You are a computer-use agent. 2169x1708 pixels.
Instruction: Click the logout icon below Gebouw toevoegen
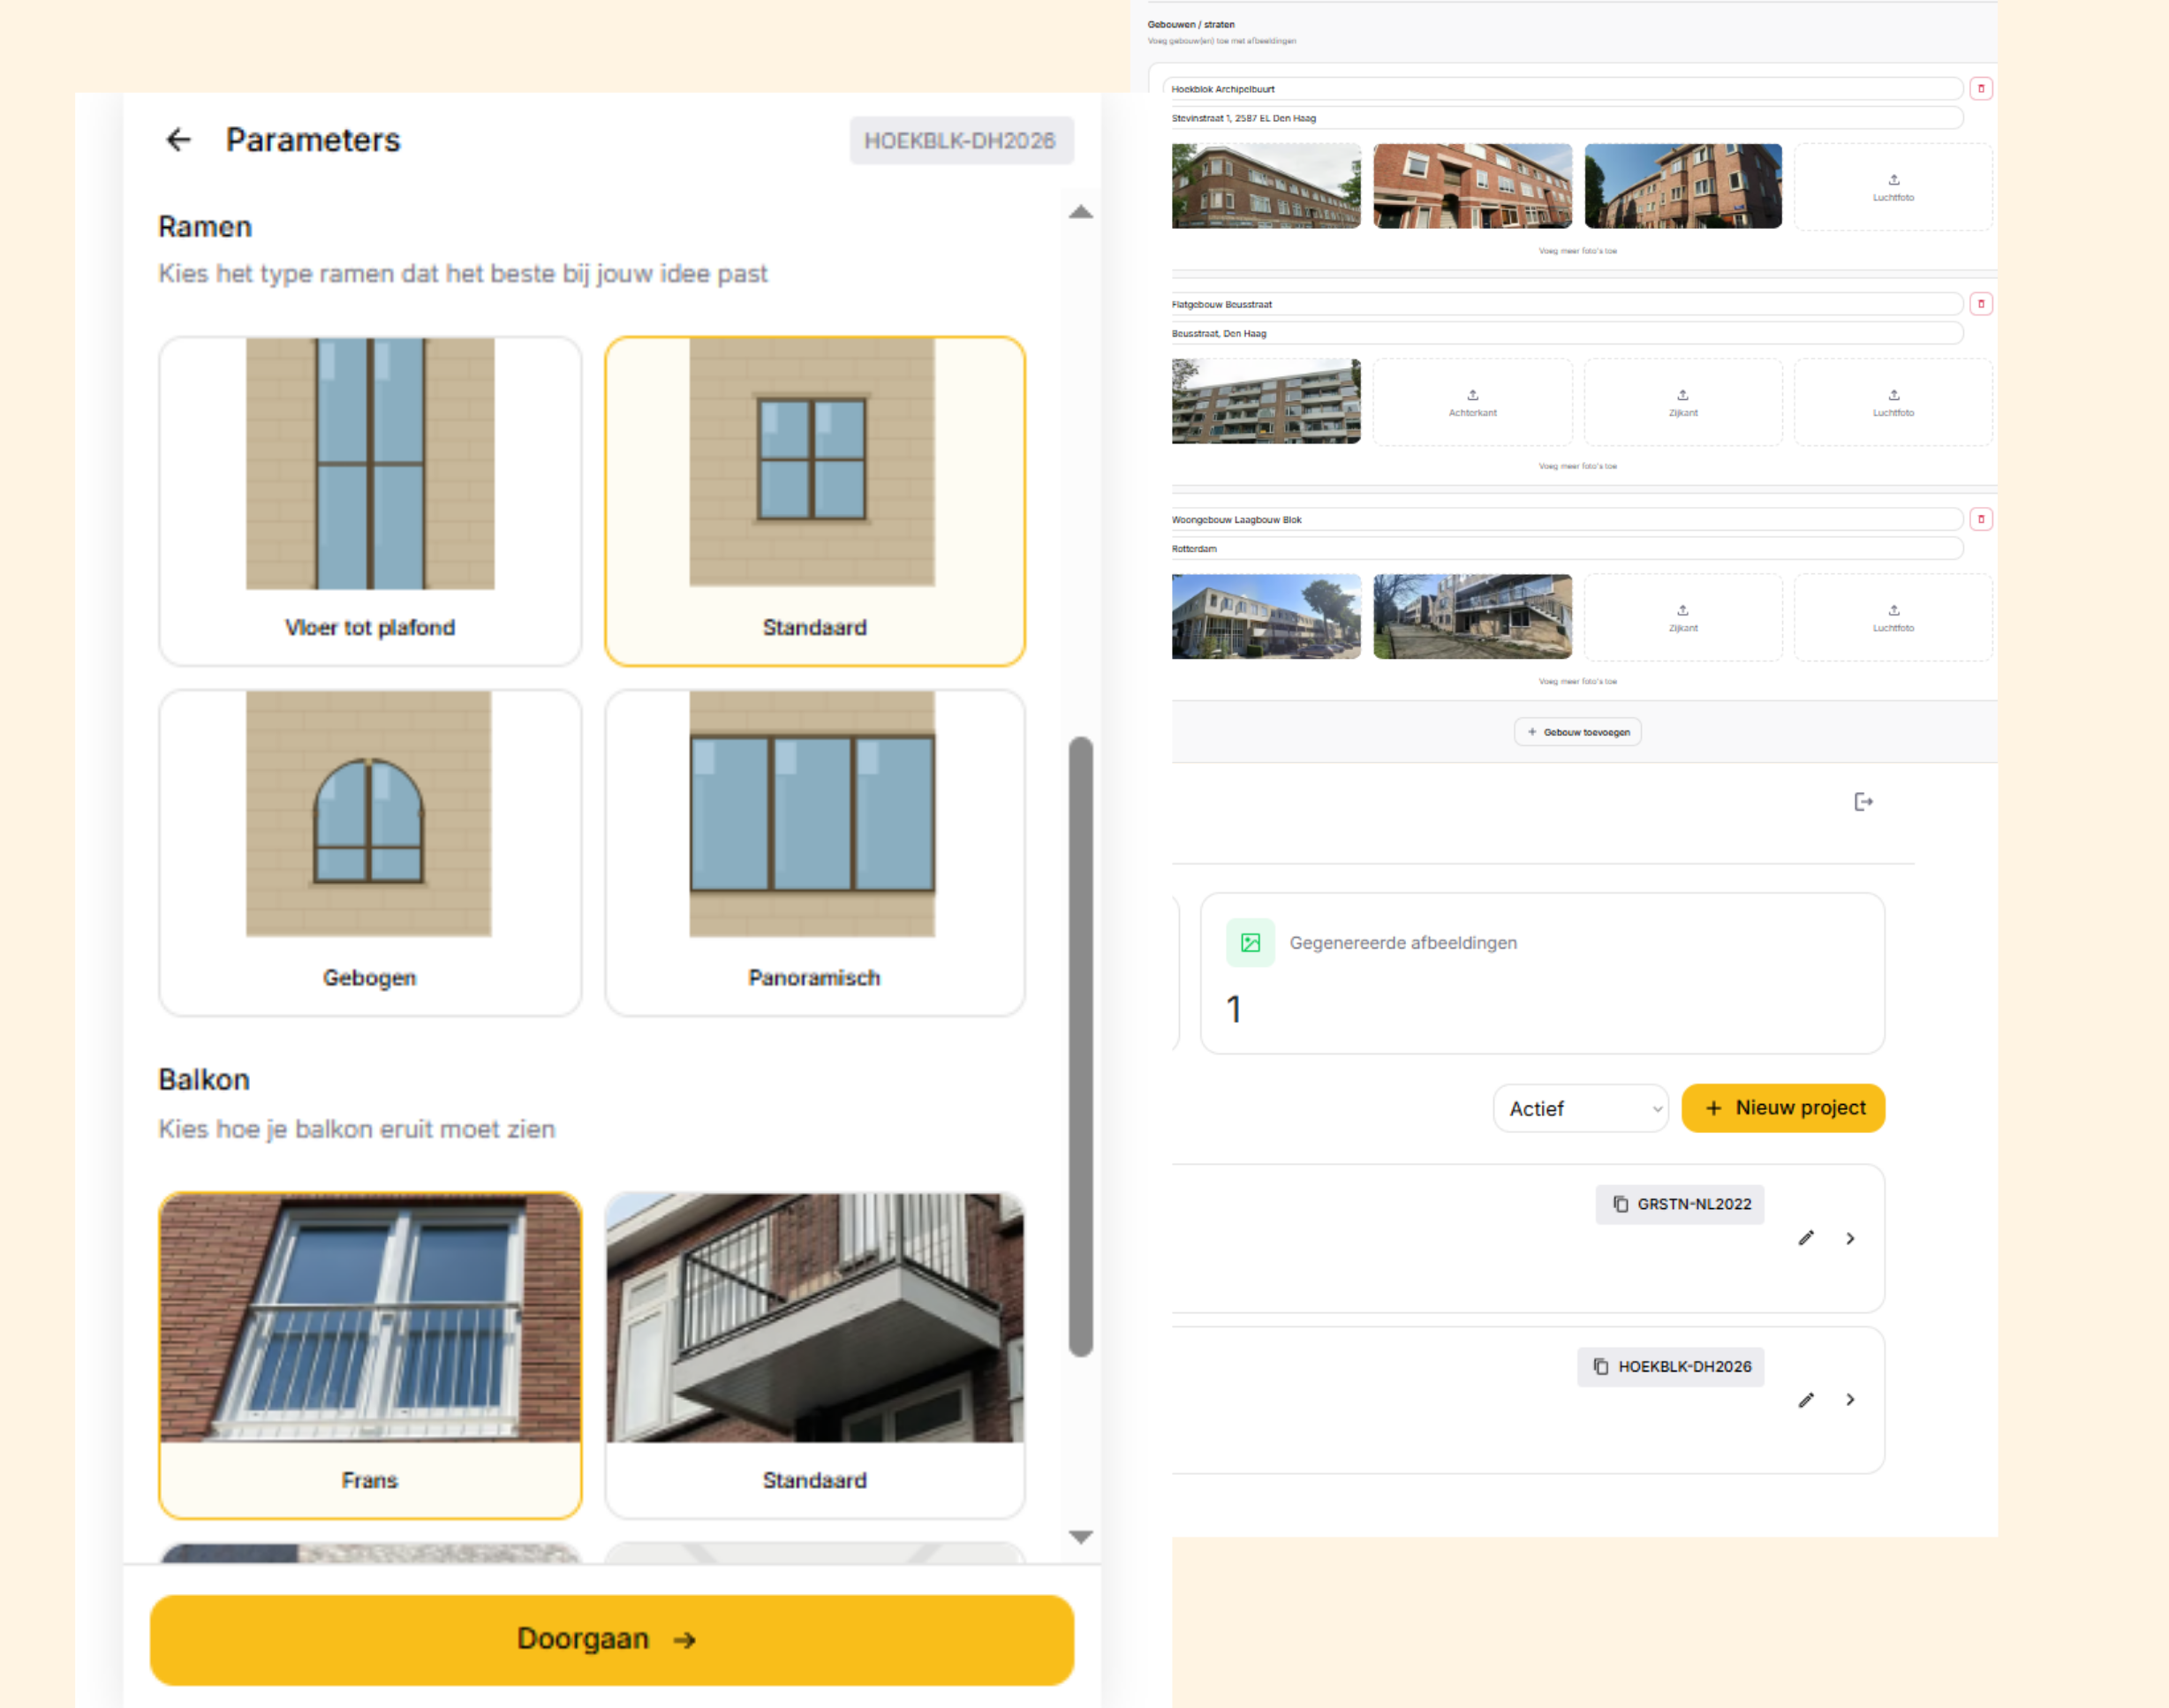pos(1863,802)
